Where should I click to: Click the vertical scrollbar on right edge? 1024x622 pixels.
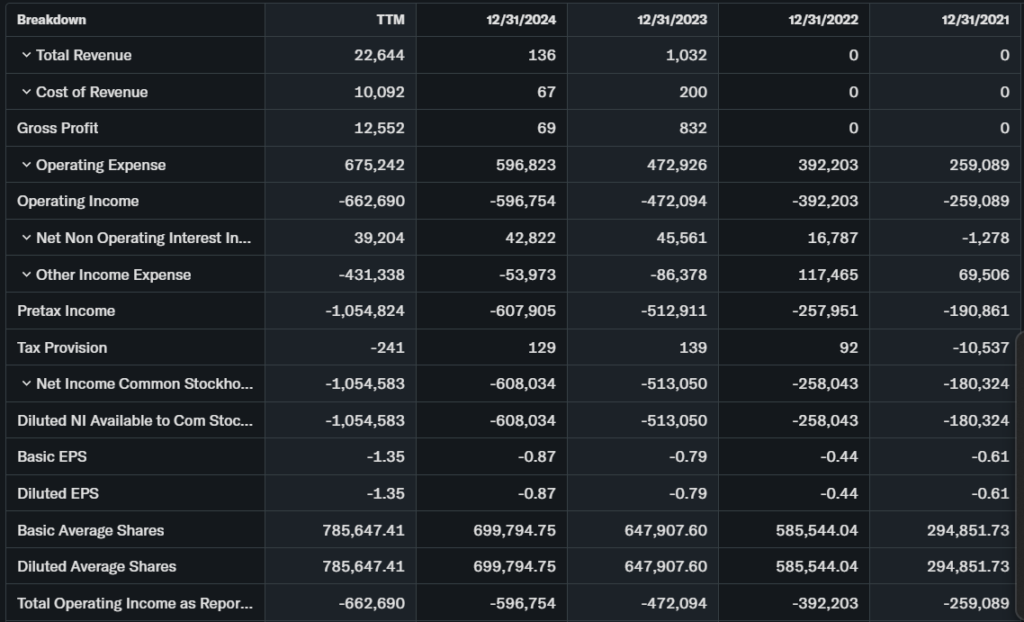point(1019,400)
